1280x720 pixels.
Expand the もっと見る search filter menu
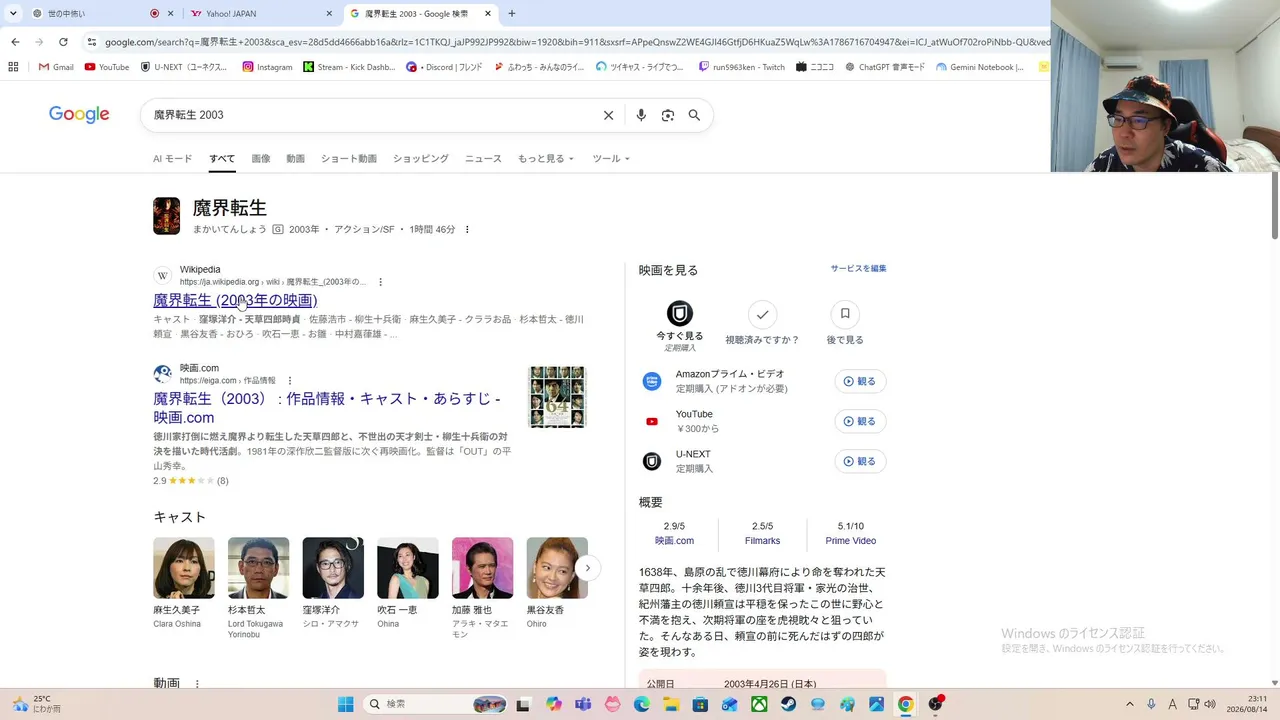(546, 159)
